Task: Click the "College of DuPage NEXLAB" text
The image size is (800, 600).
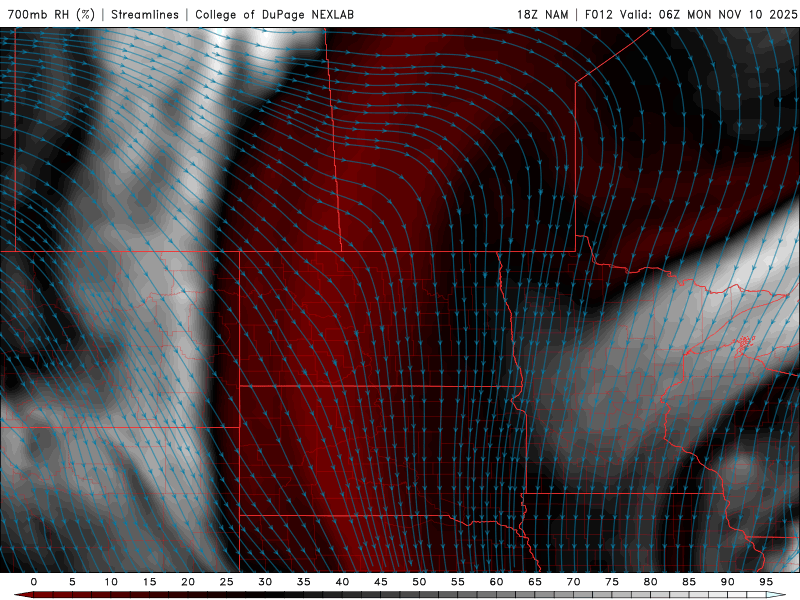Action: pos(274,14)
